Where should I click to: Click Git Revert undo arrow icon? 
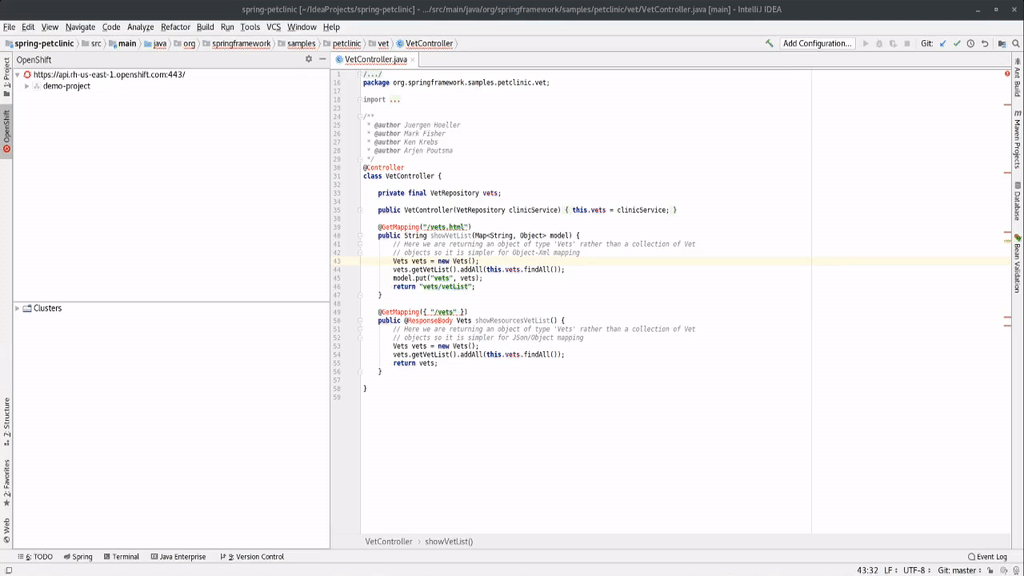coord(985,43)
